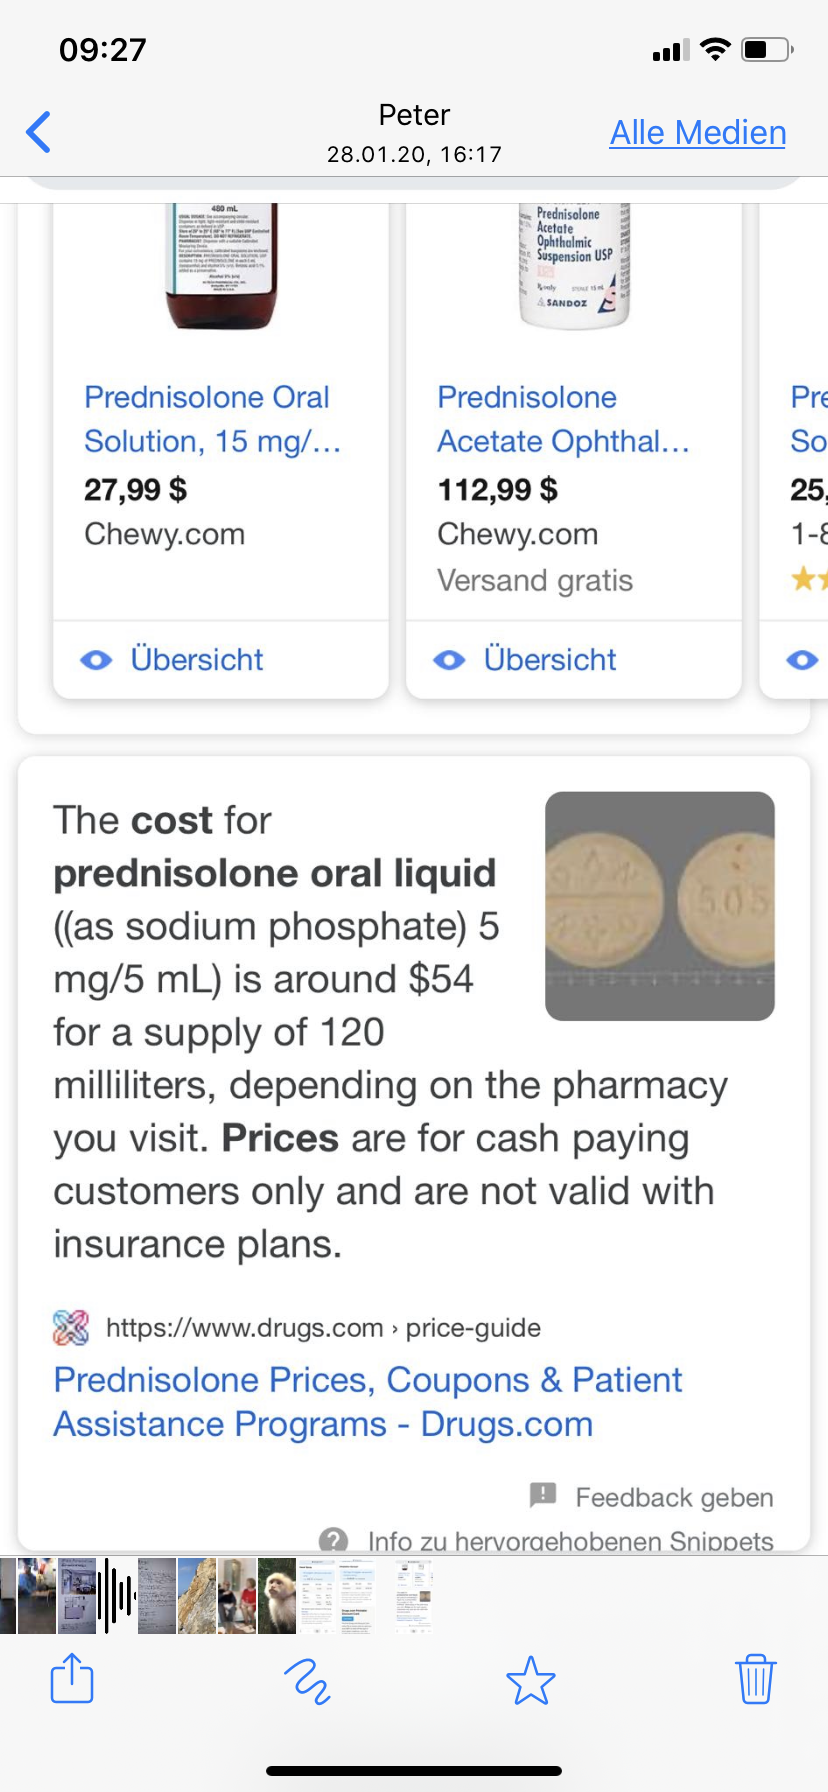Image resolution: width=828 pixels, height=1792 pixels.
Task: Tap the question mark info icon
Action: (x=333, y=1540)
